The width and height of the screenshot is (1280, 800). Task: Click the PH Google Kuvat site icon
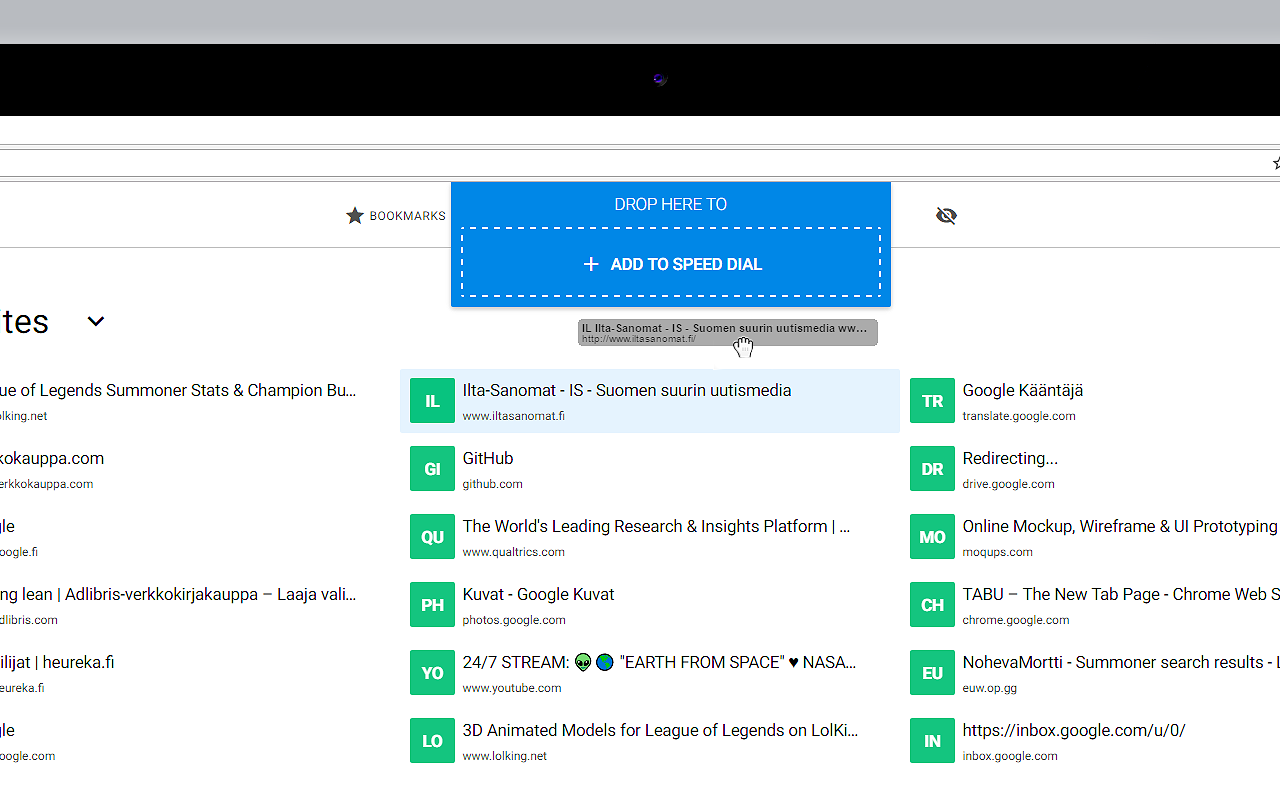coord(432,605)
